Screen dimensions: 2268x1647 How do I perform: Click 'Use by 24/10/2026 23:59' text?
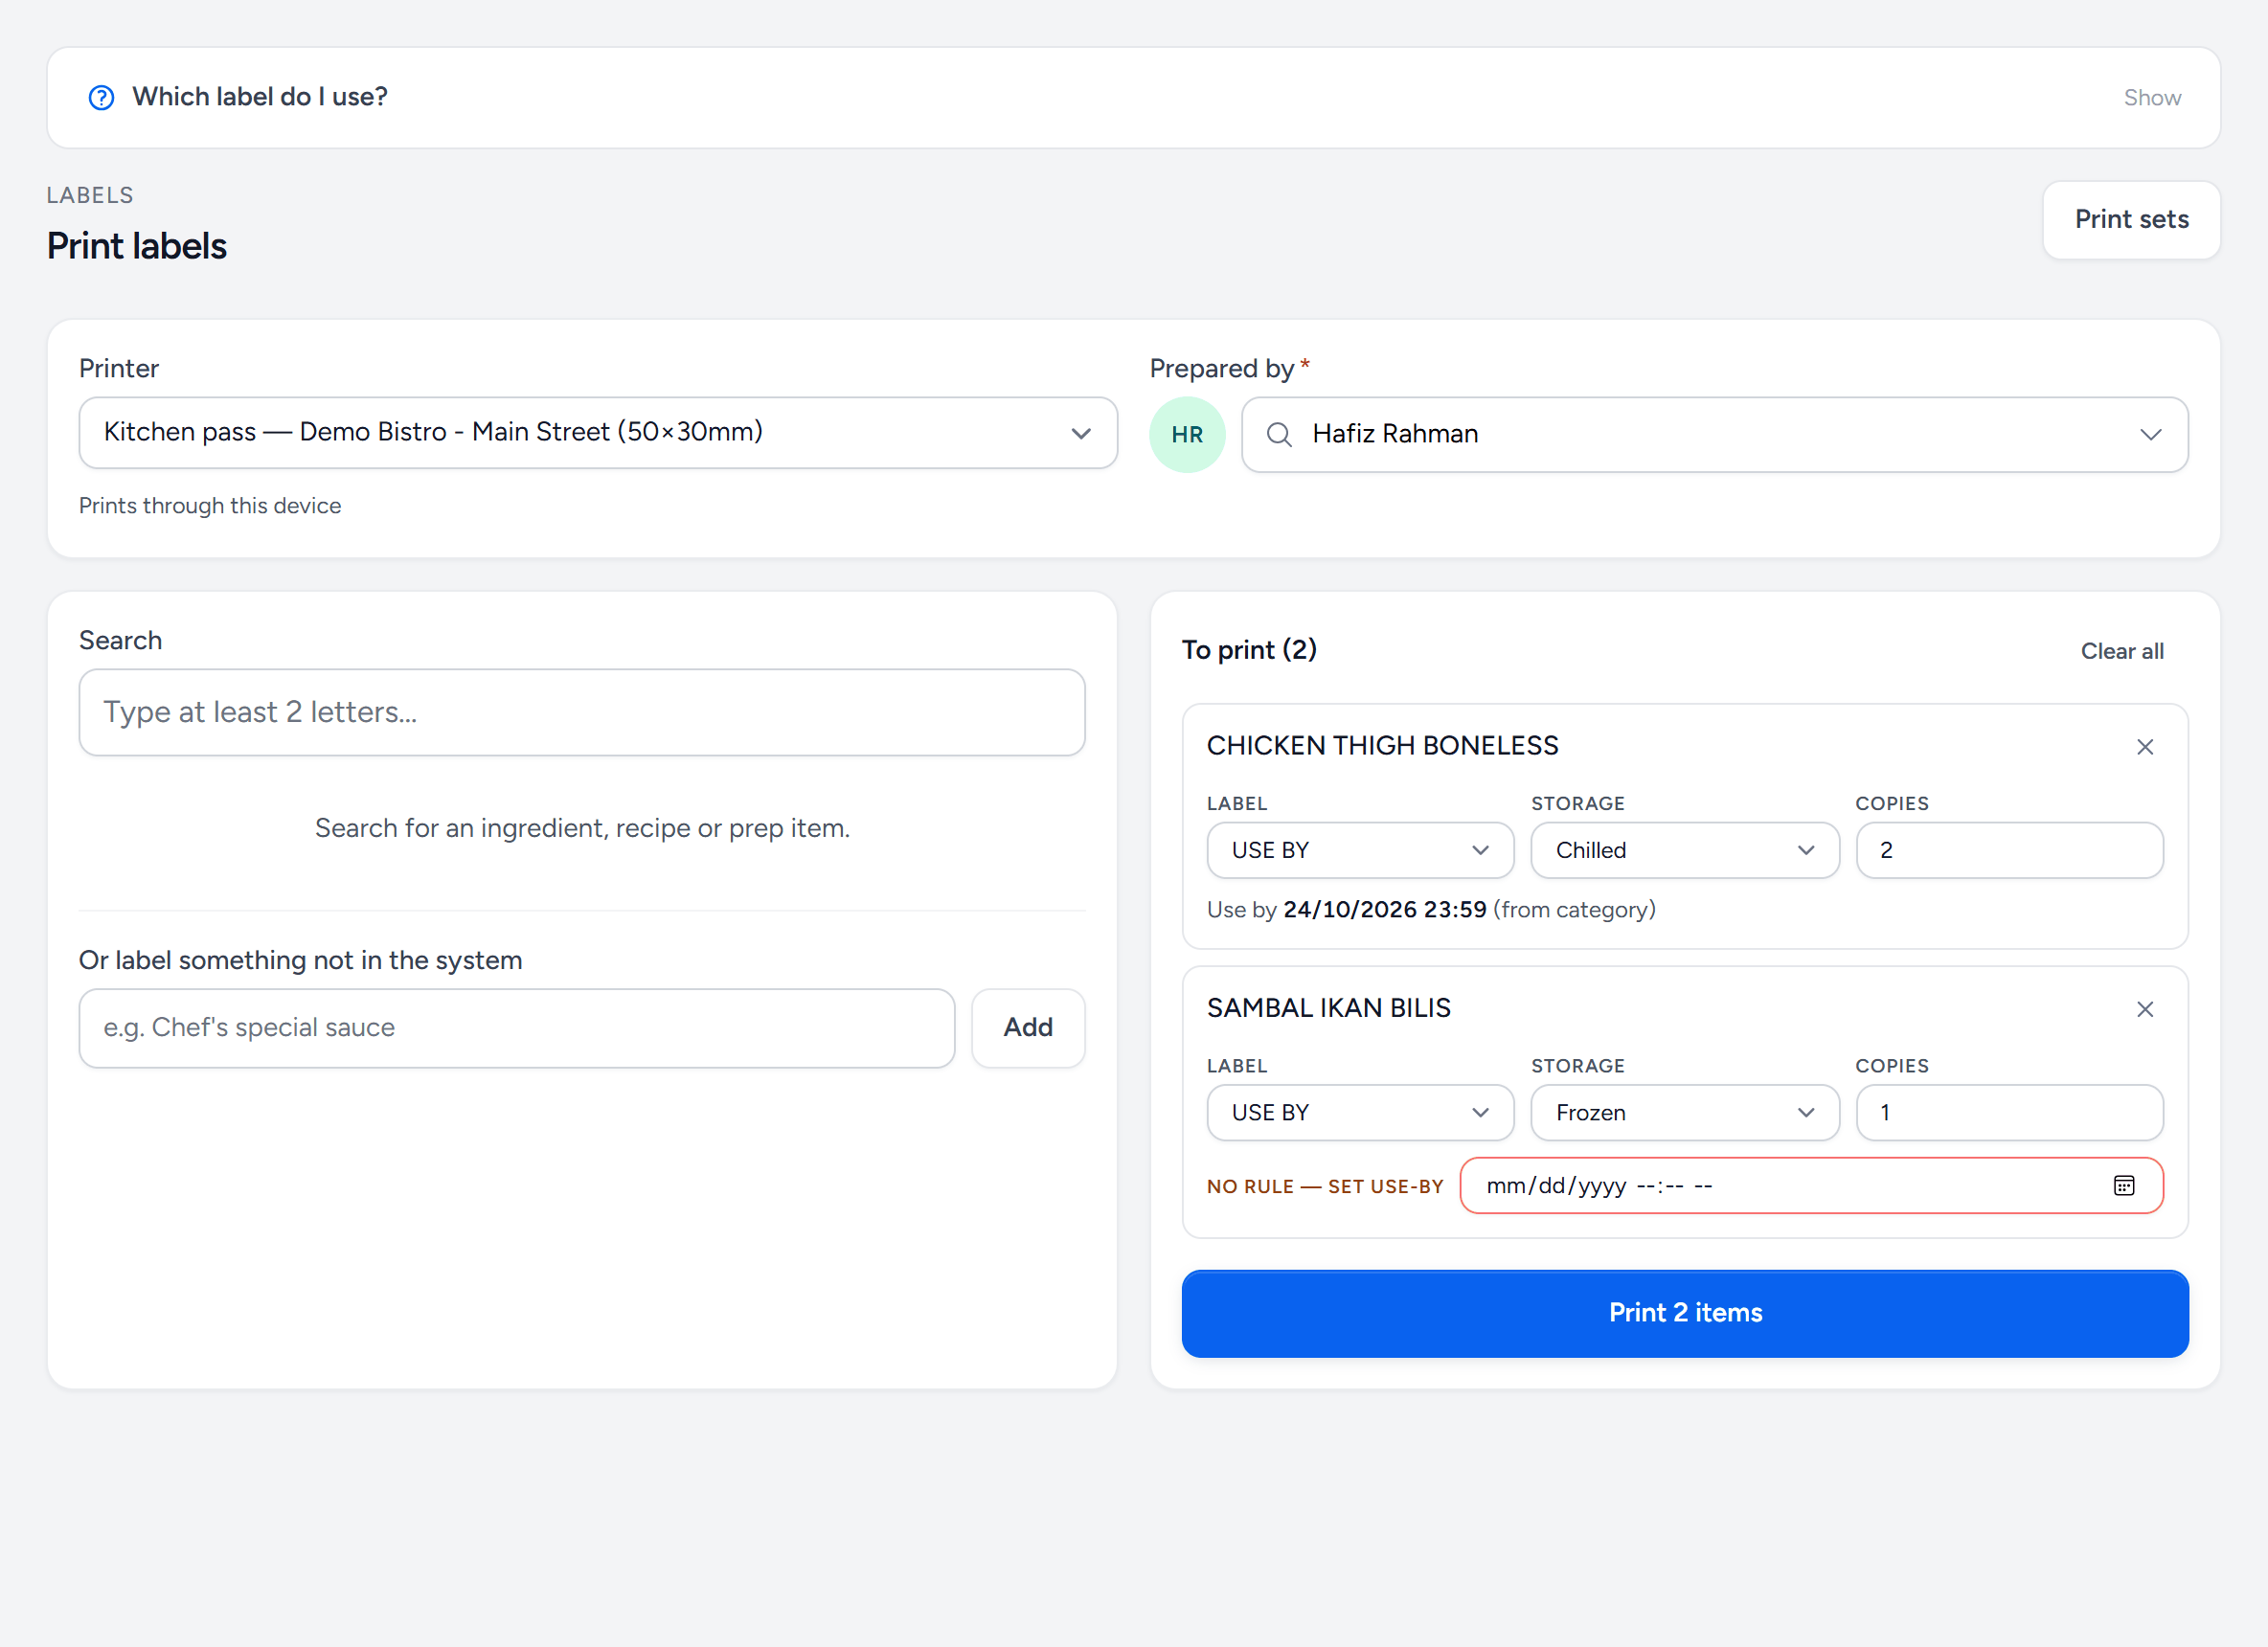pos(1346,909)
